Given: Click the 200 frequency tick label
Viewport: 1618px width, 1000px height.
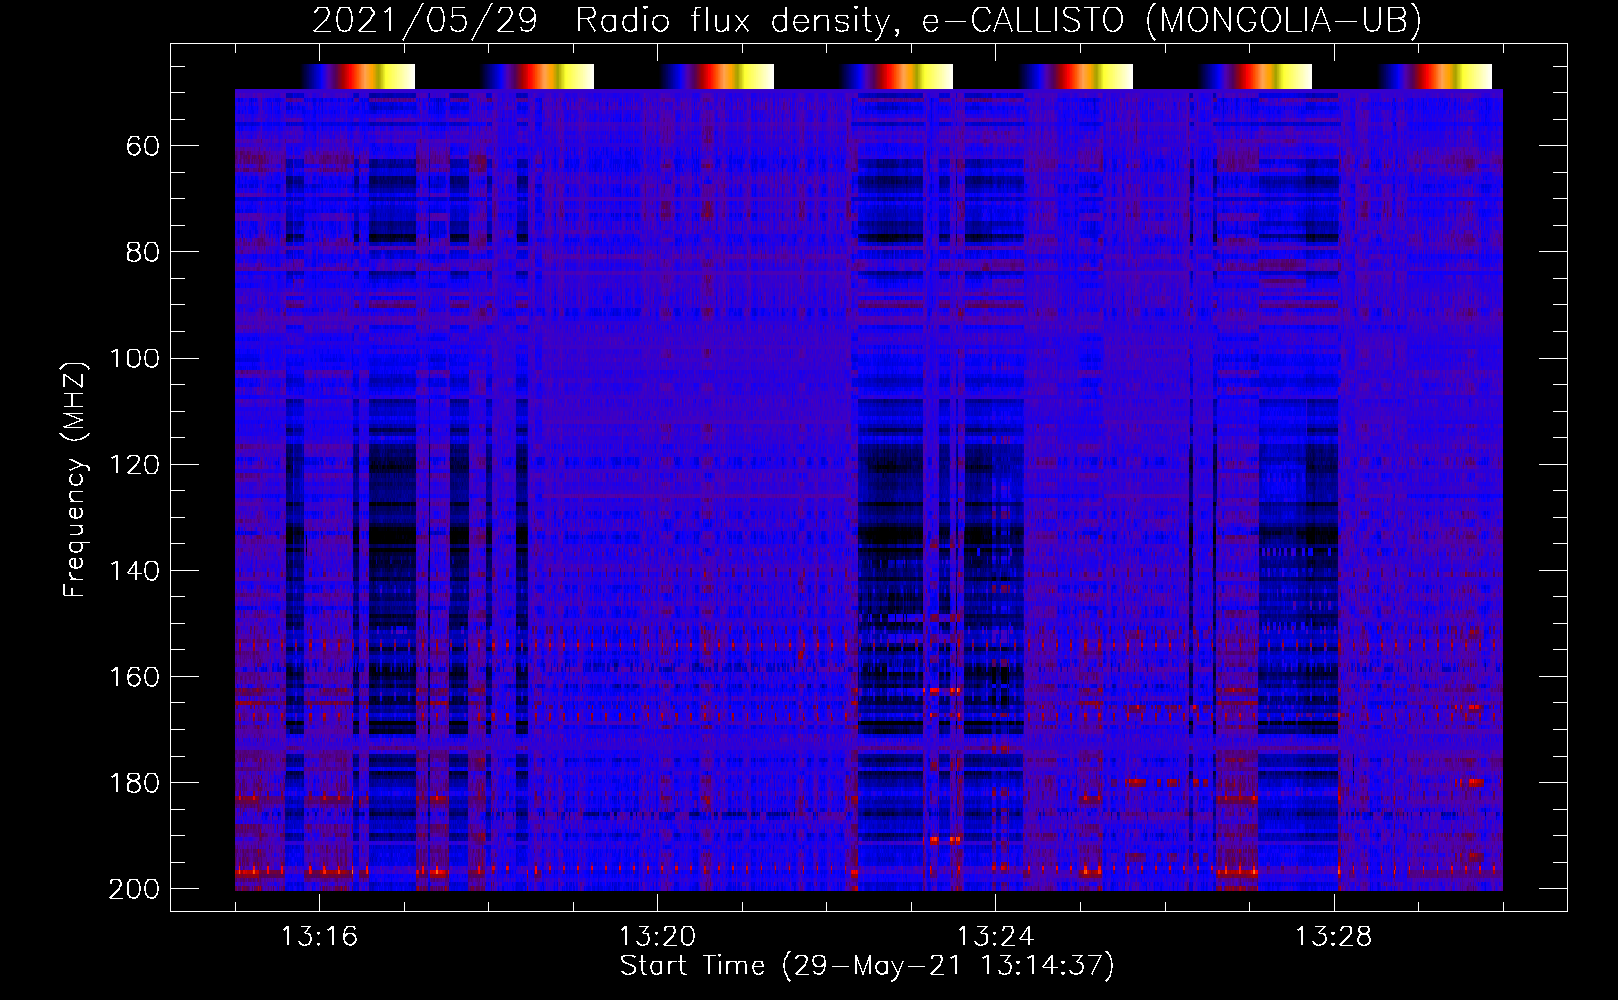Looking at the screenshot, I should click(134, 889).
